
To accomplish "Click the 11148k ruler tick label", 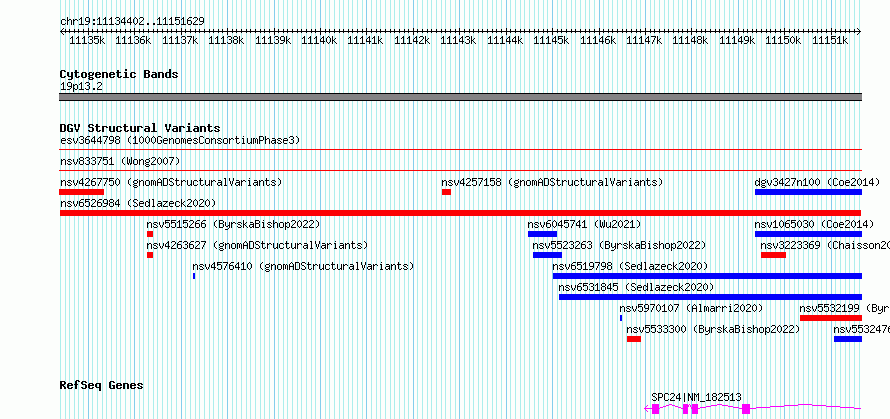I will tap(690, 41).
